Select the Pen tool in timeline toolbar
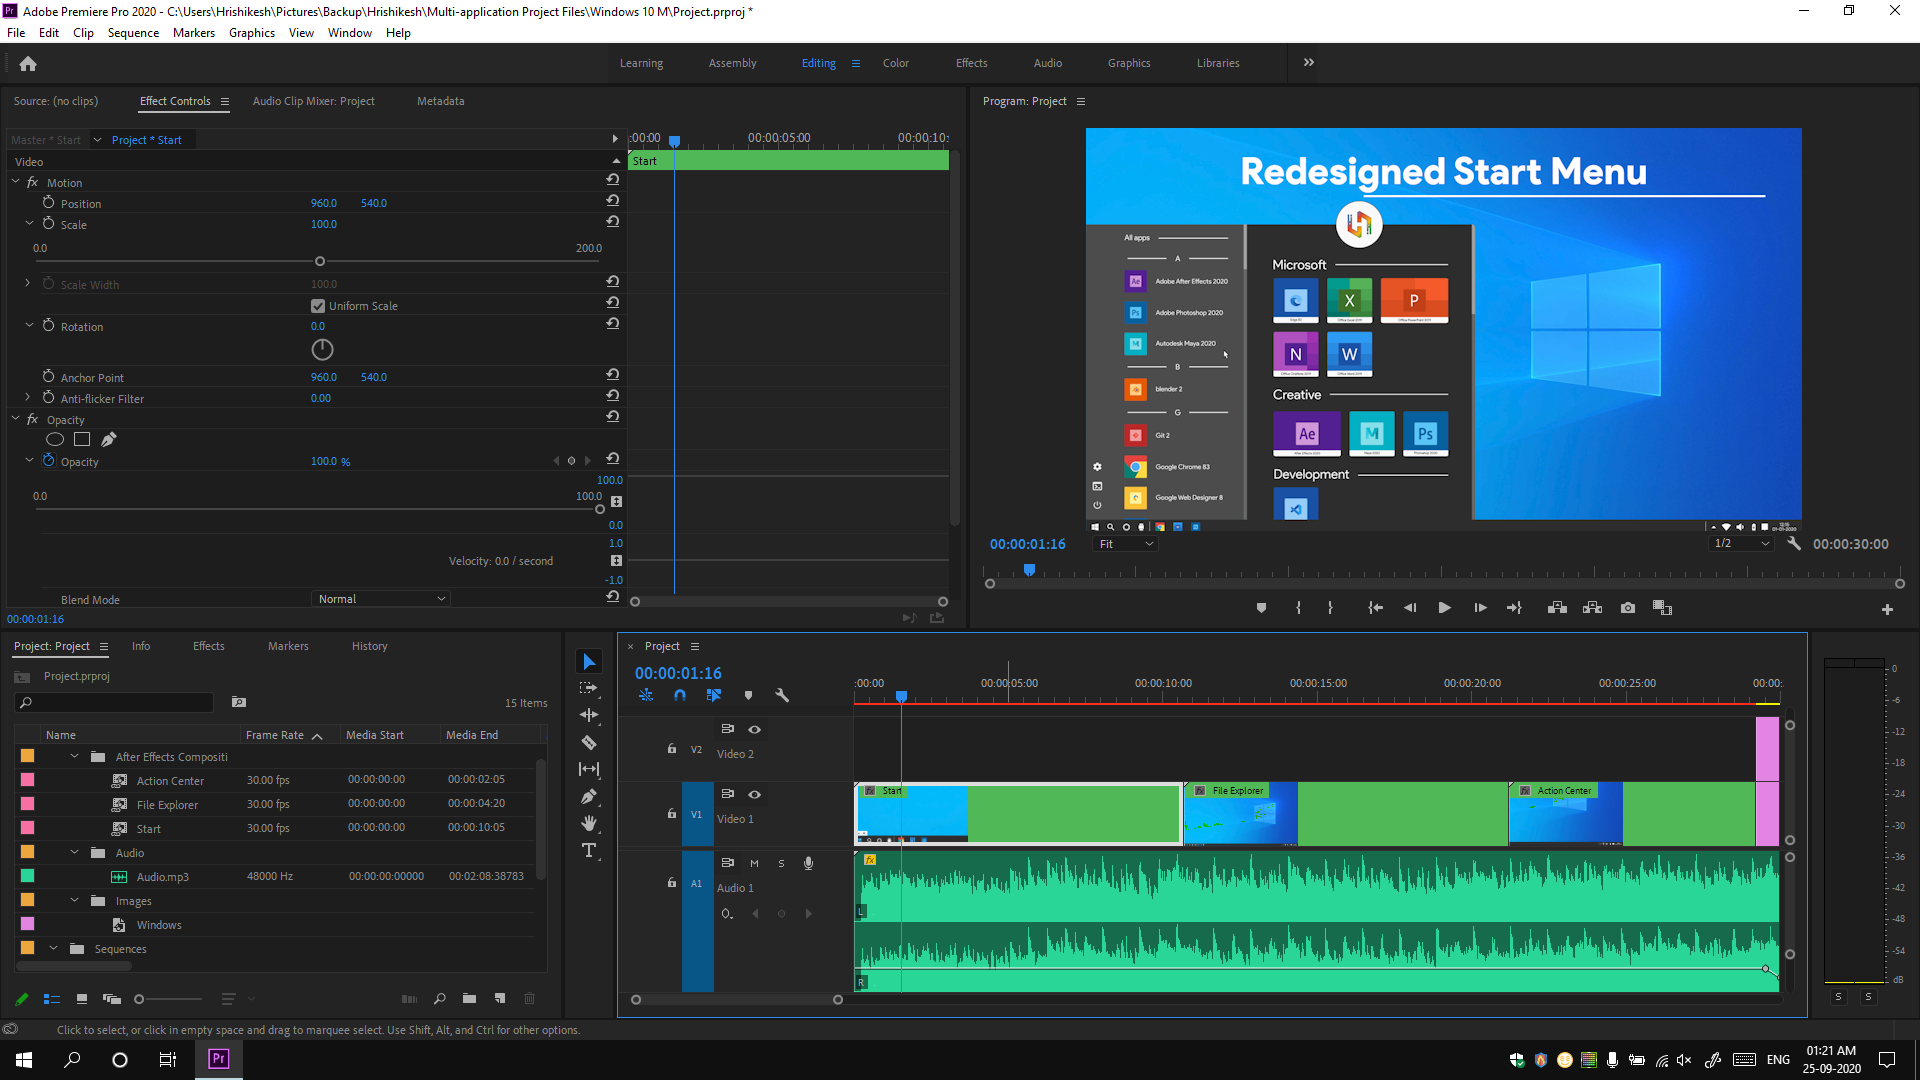The height and width of the screenshot is (1080, 1920). 589,797
